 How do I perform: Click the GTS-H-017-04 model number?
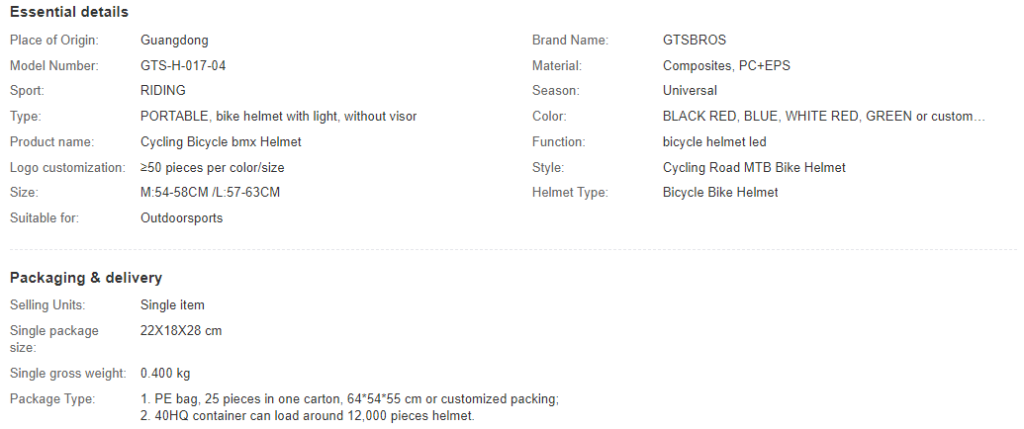(183, 66)
